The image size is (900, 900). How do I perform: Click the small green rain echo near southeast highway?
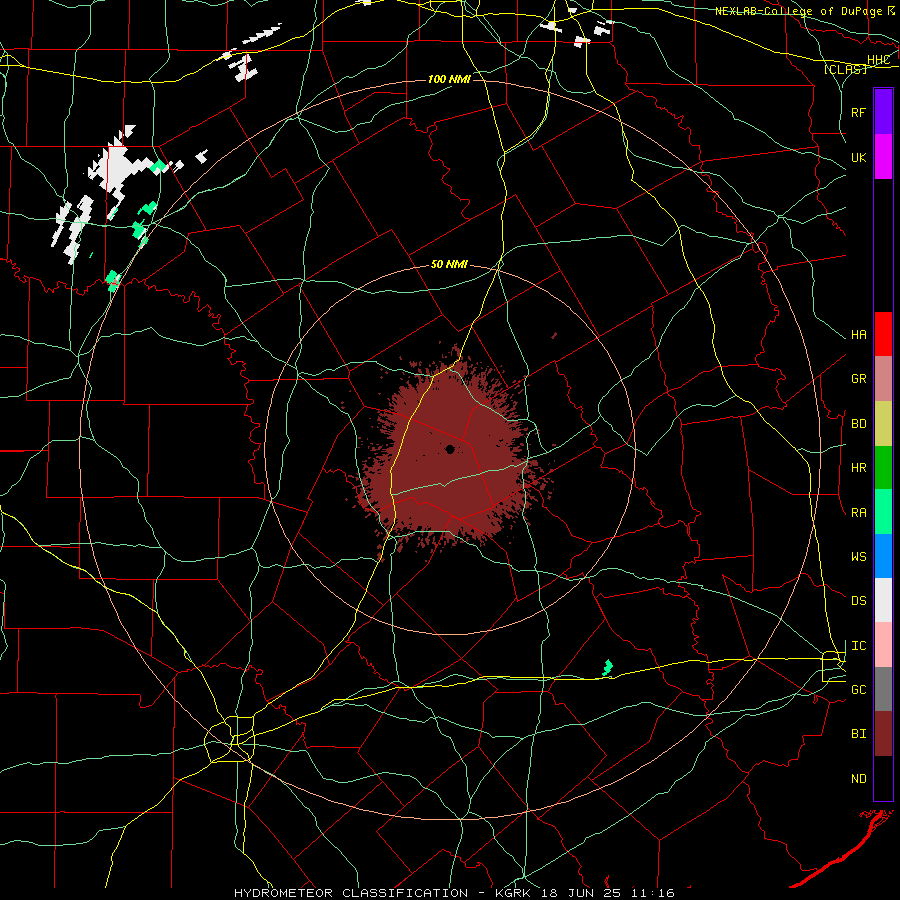607,668
